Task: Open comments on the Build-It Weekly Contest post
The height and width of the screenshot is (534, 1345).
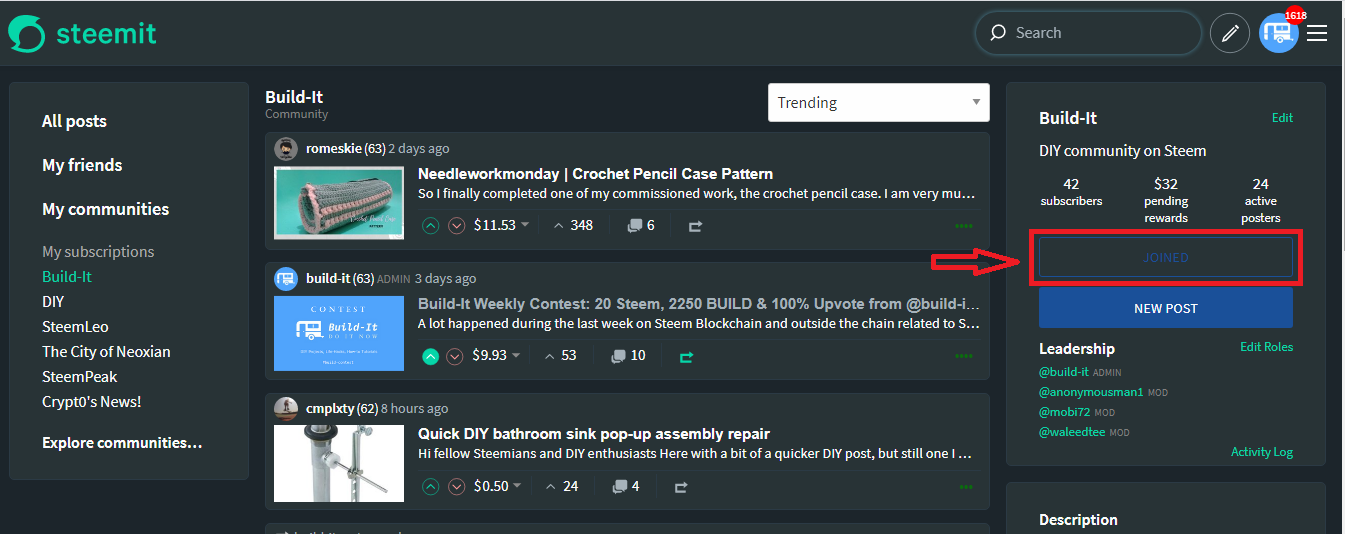Action: pyautogui.click(x=628, y=356)
